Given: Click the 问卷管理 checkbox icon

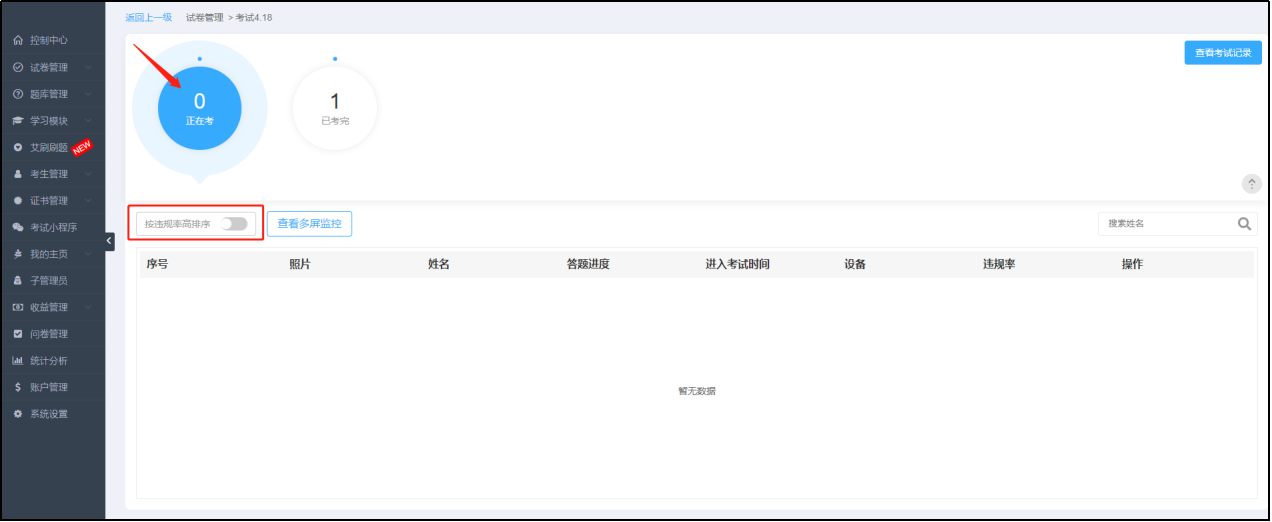Looking at the screenshot, I should click(x=18, y=334).
